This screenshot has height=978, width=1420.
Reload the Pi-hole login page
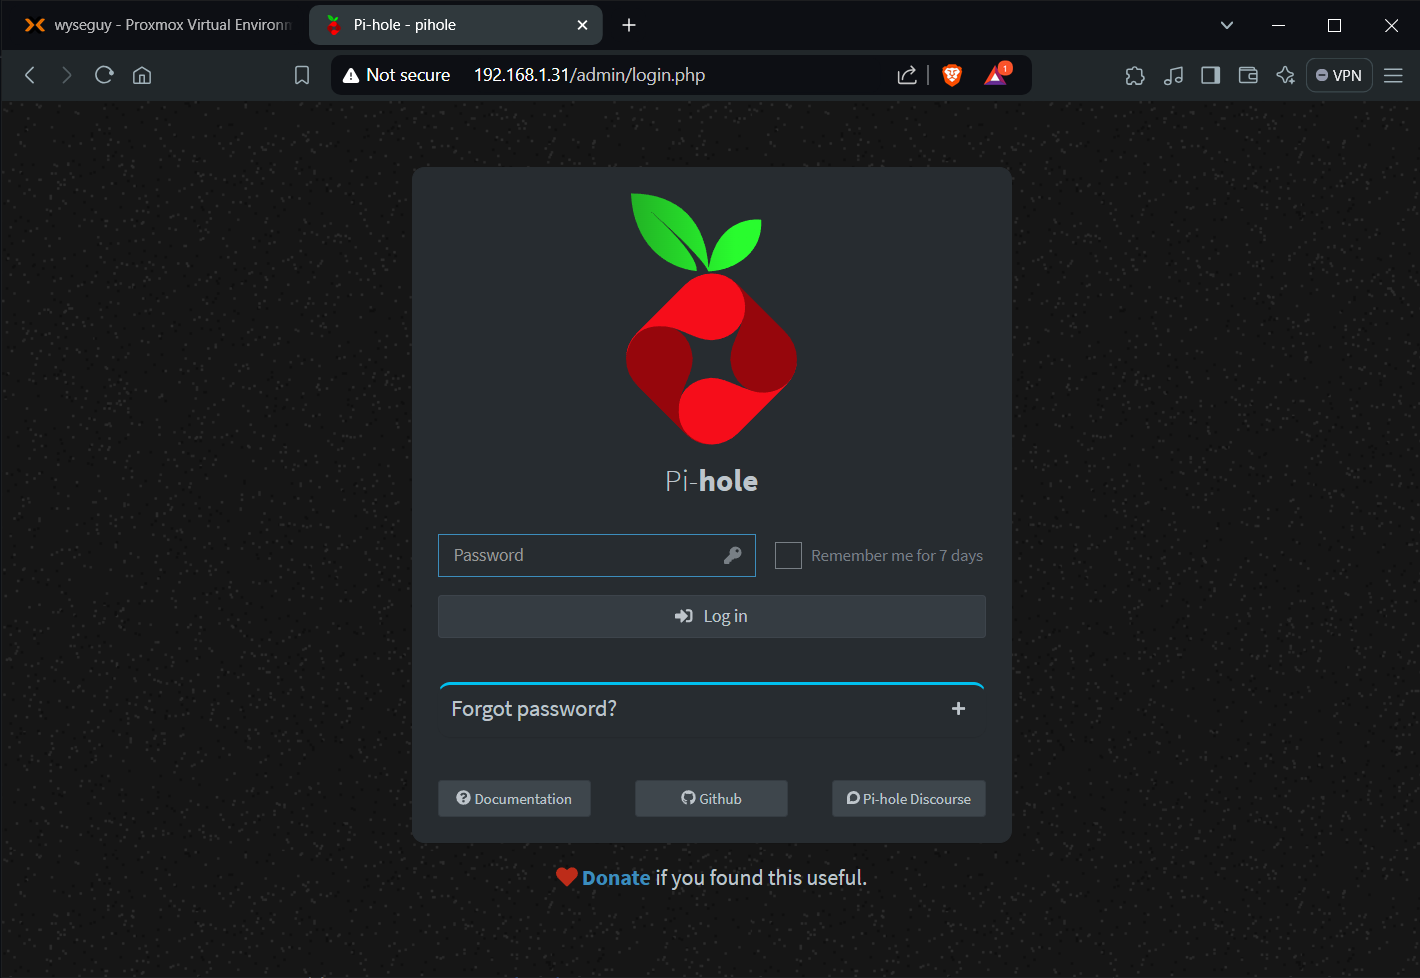click(x=104, y=75)
